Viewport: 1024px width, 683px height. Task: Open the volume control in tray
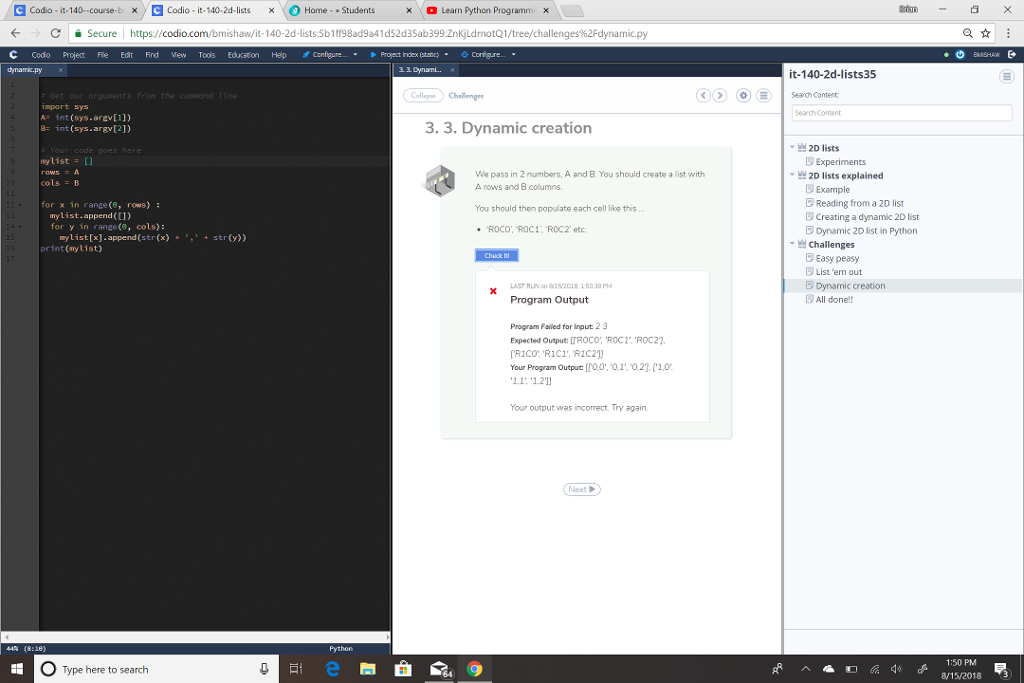896,669
